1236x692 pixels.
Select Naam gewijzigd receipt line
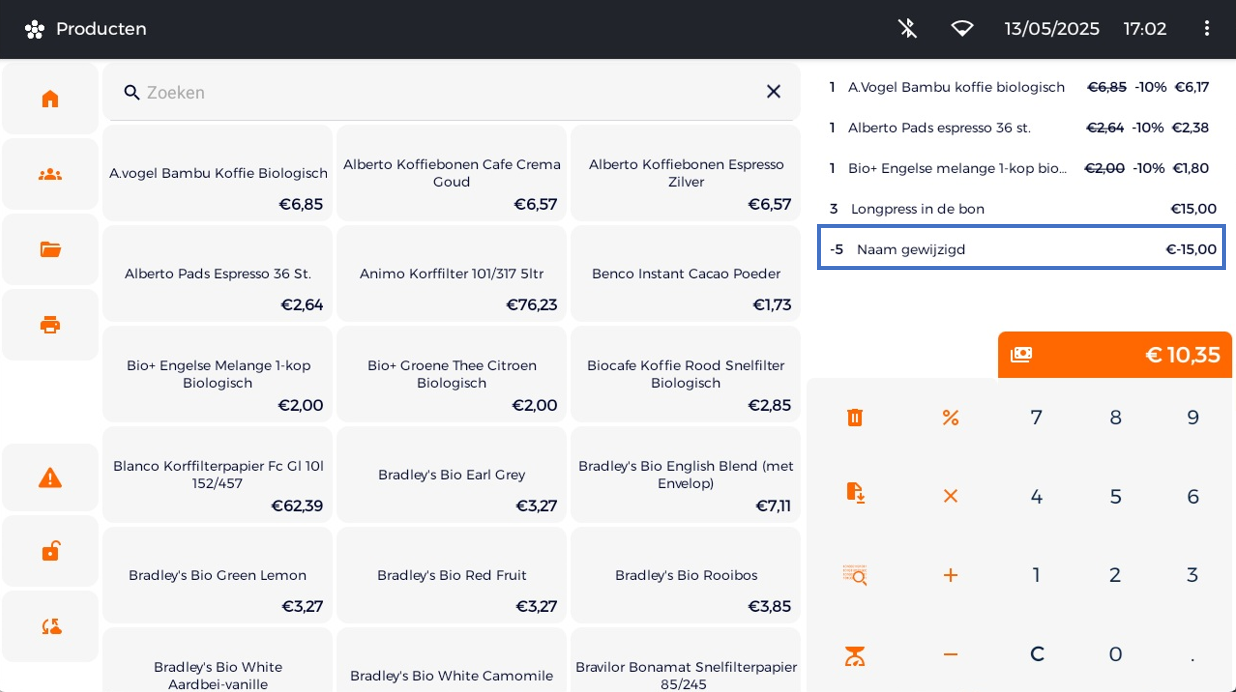click(x=1021, y=248)
